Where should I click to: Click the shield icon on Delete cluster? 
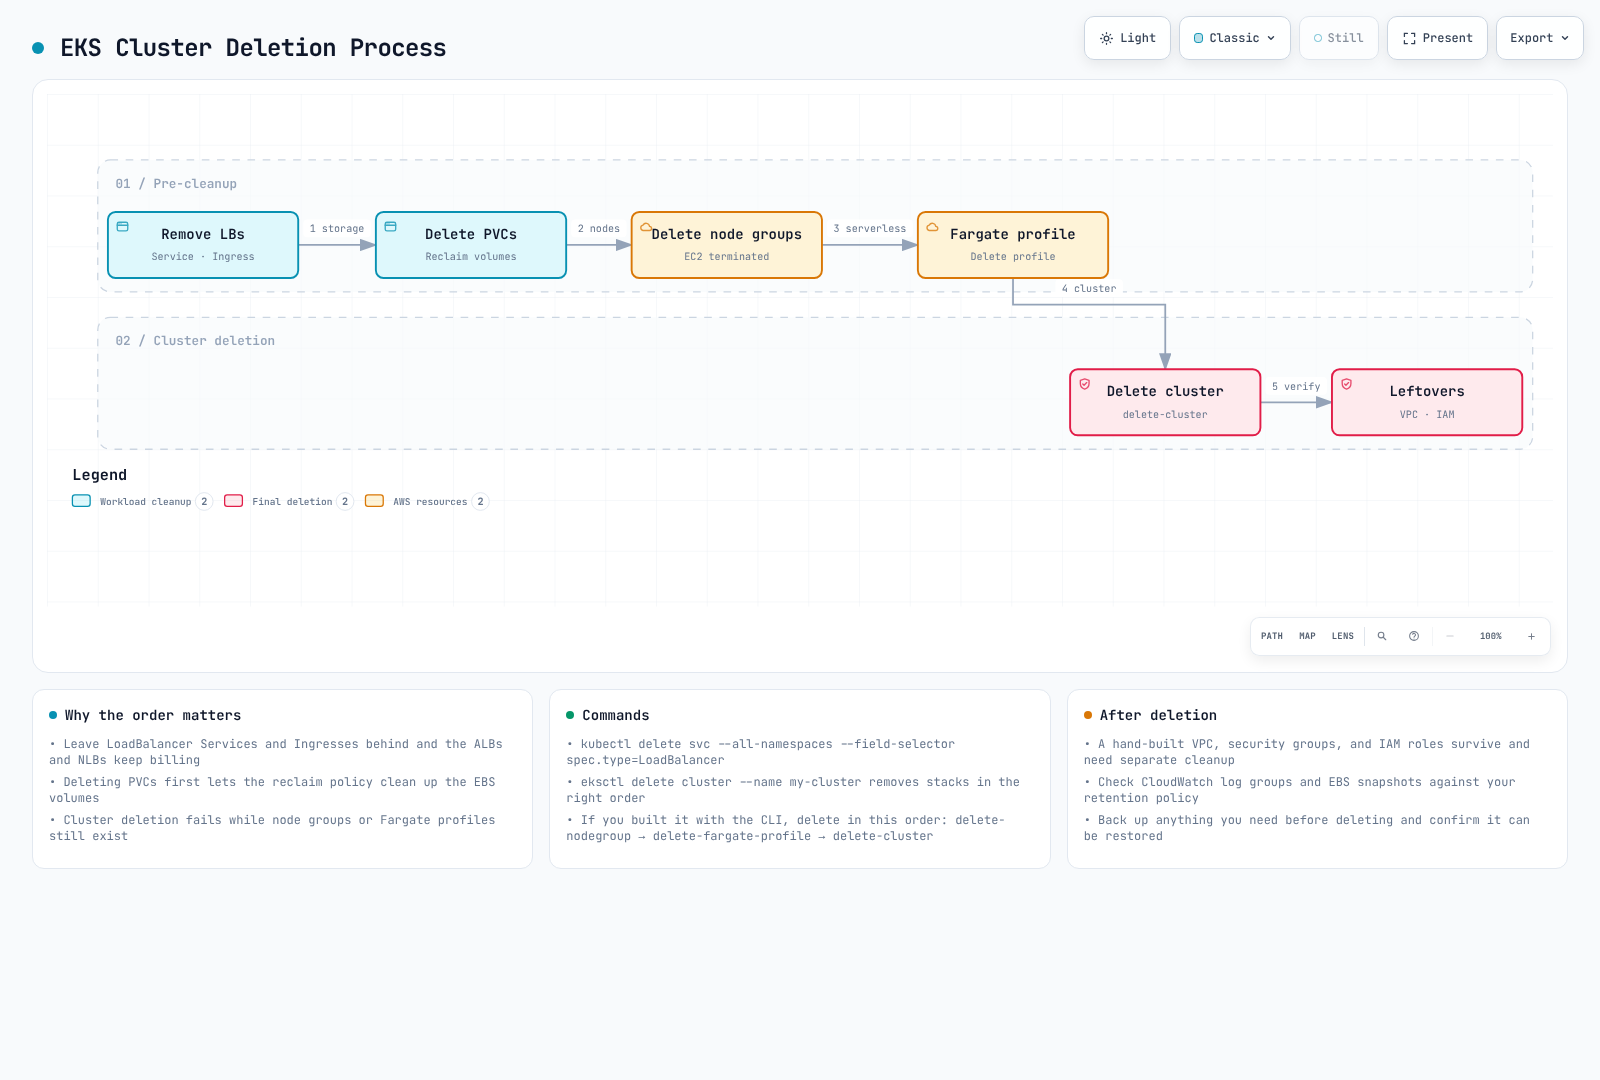point(1085,384)
